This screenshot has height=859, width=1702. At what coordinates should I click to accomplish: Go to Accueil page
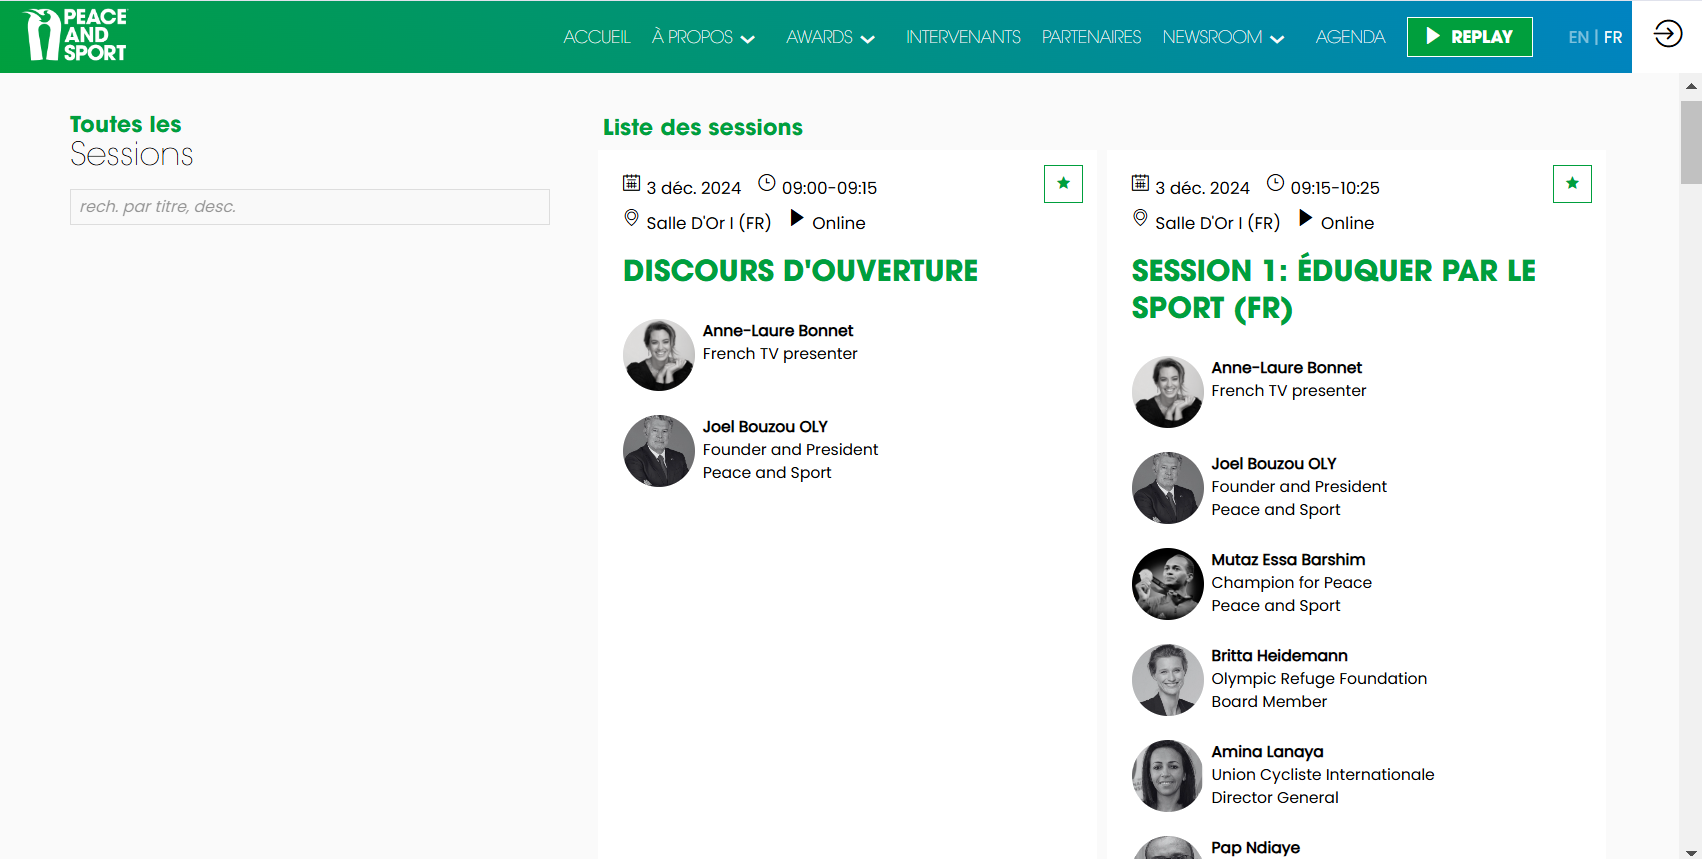coord(596,37)
